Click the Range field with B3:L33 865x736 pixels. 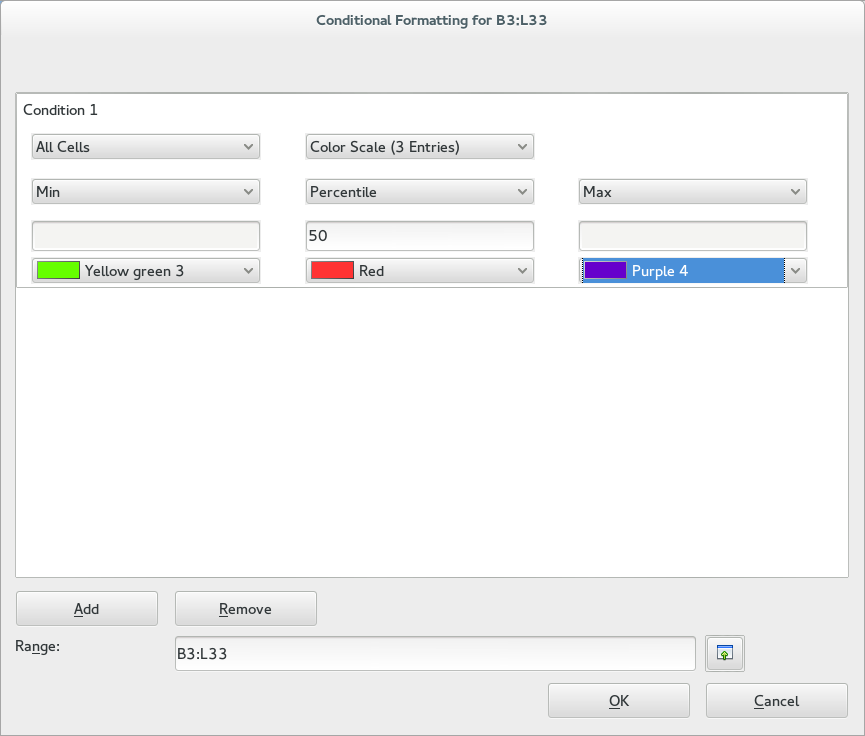click(435, 653)
